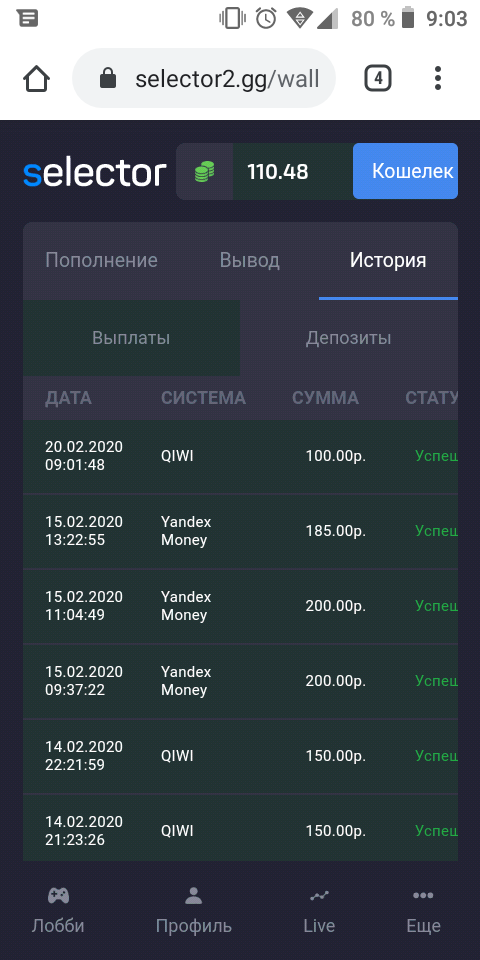Viewport: 480px width, 960px height.
Task: Click the green coins balance icon
Action: pyautogui.click(x=204, y=171)
